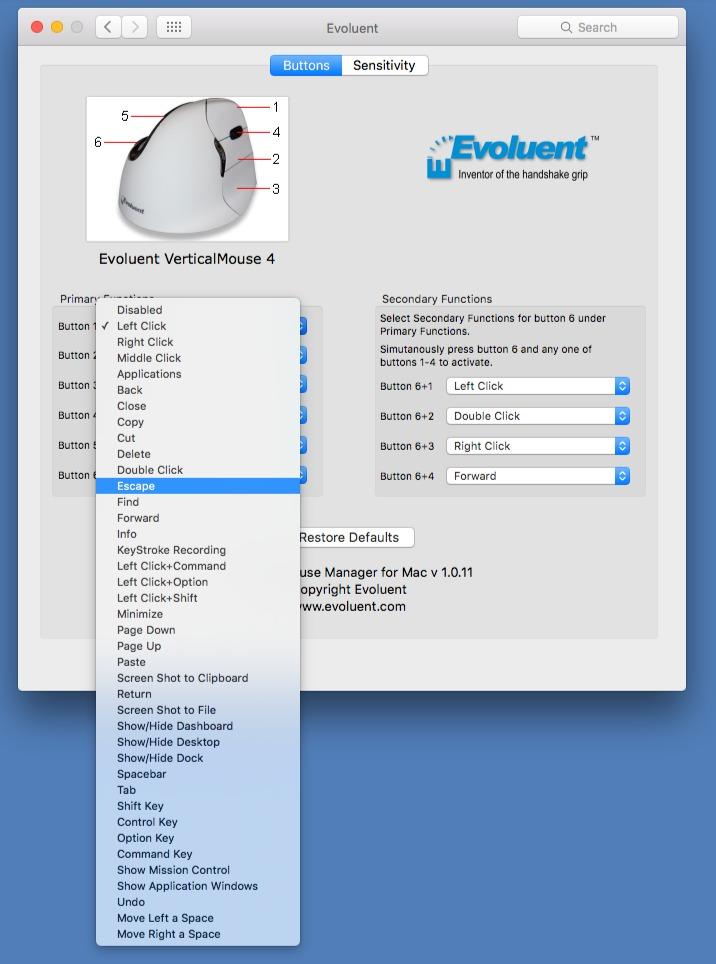Select the highlighted Escape option
The height and width of the screenshot is (964, 716).
(198, 486)
